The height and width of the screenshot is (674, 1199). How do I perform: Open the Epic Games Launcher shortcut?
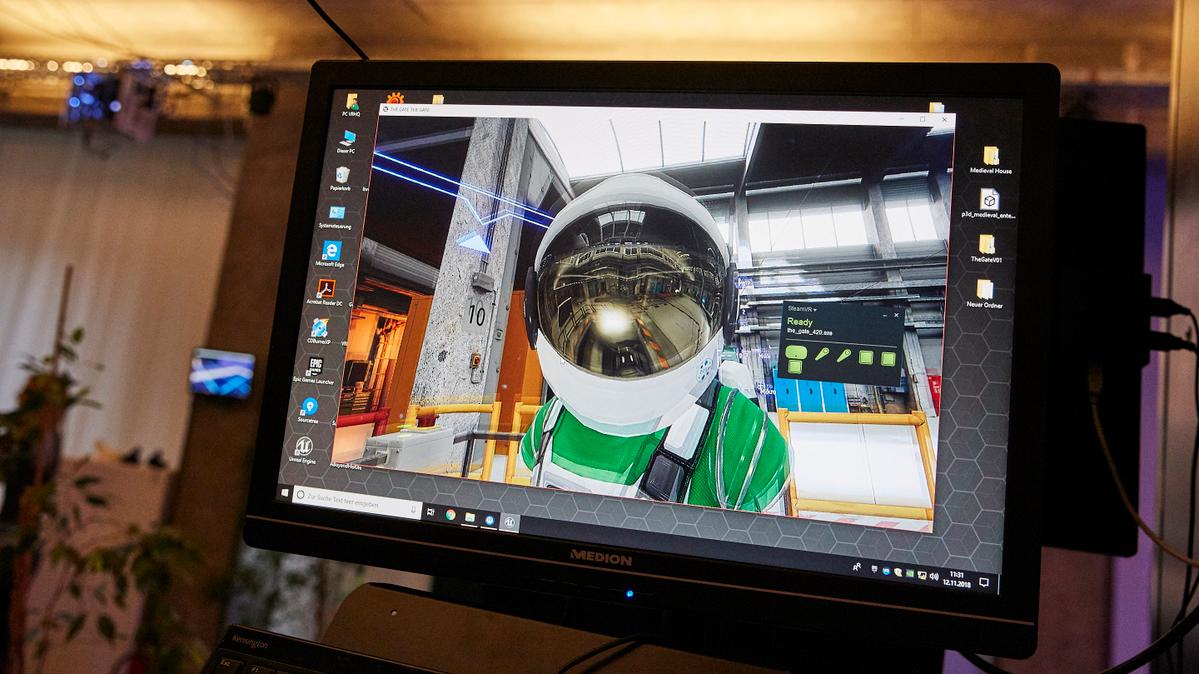pos(314,370)
